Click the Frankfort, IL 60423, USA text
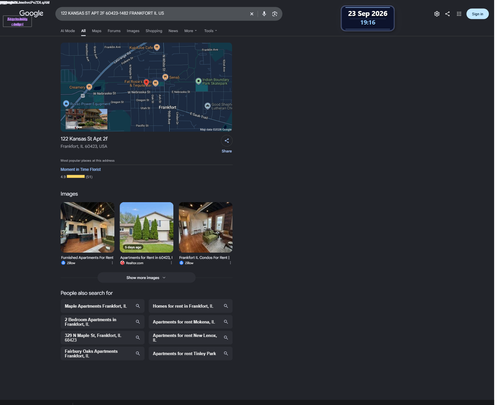Viewport: 500px width, 405px height. pos(84,146)
